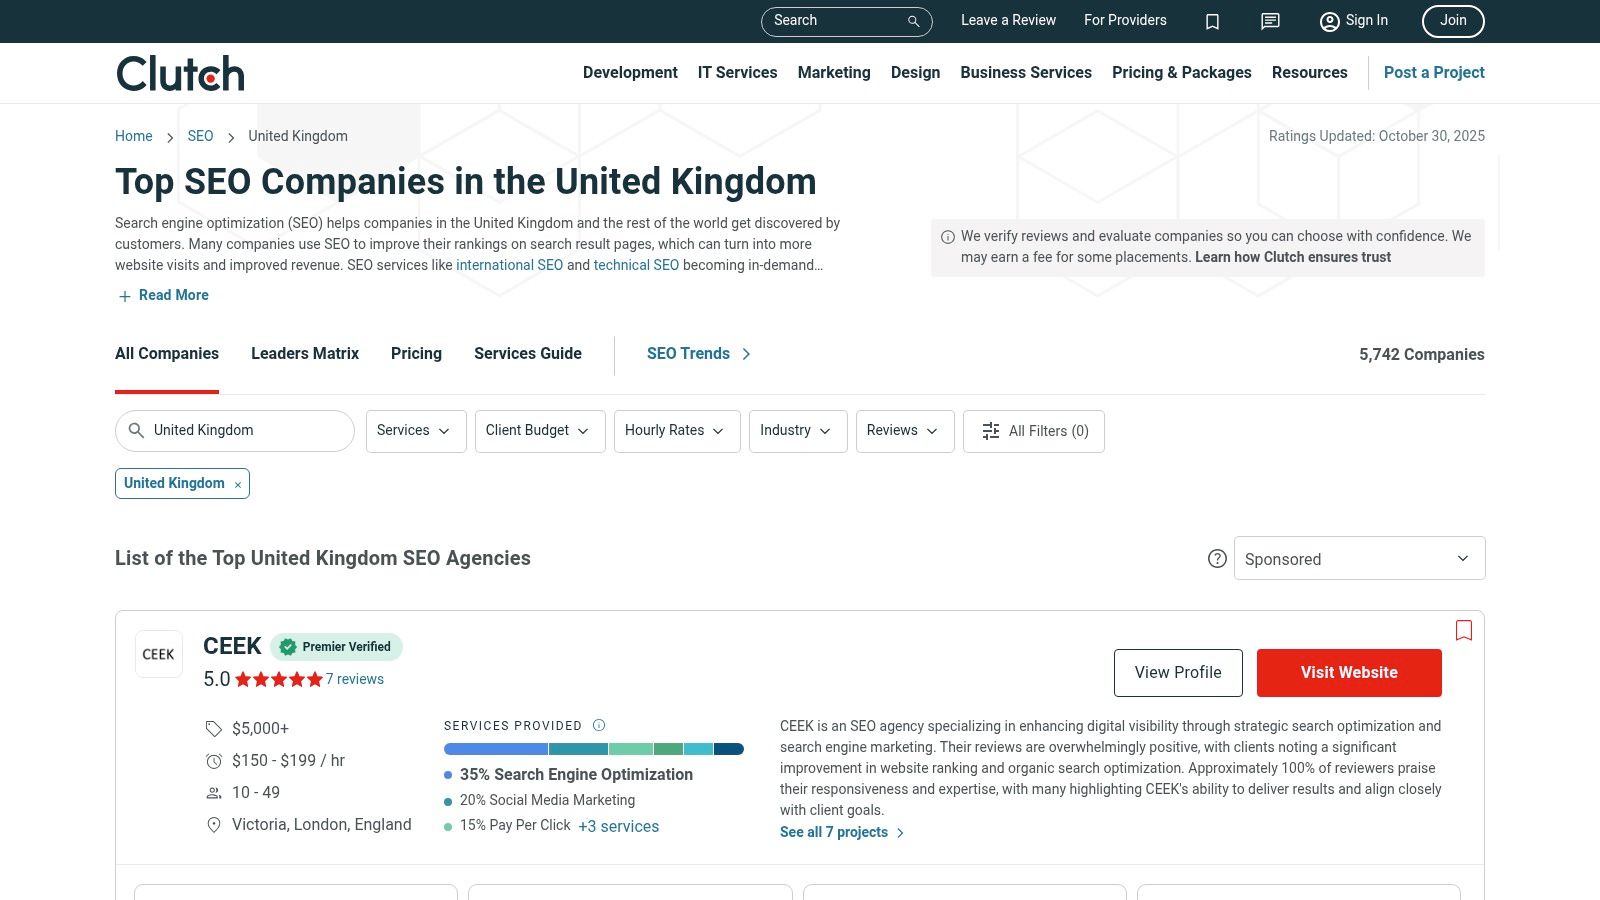Image resolution: width=1600 pixels, height=900 pixels.
Task: Click the Clutch logo
Action: coord(180,73)
